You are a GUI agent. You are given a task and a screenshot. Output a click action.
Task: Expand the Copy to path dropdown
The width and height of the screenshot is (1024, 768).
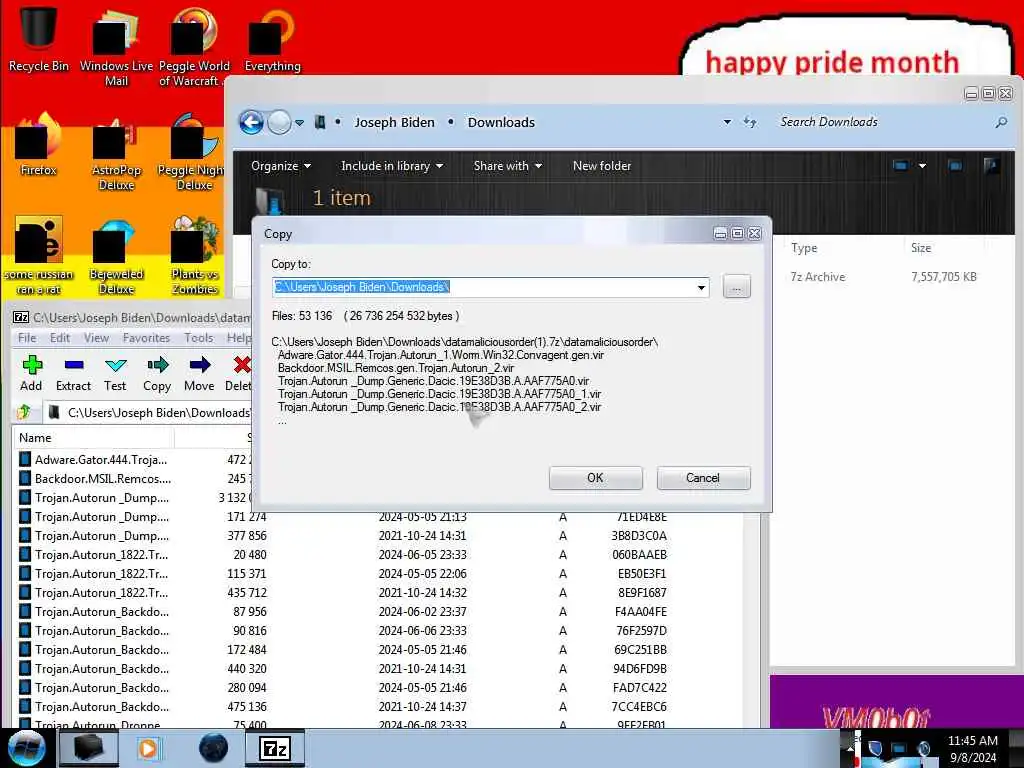pyautogui.click(x=701, y=287)
